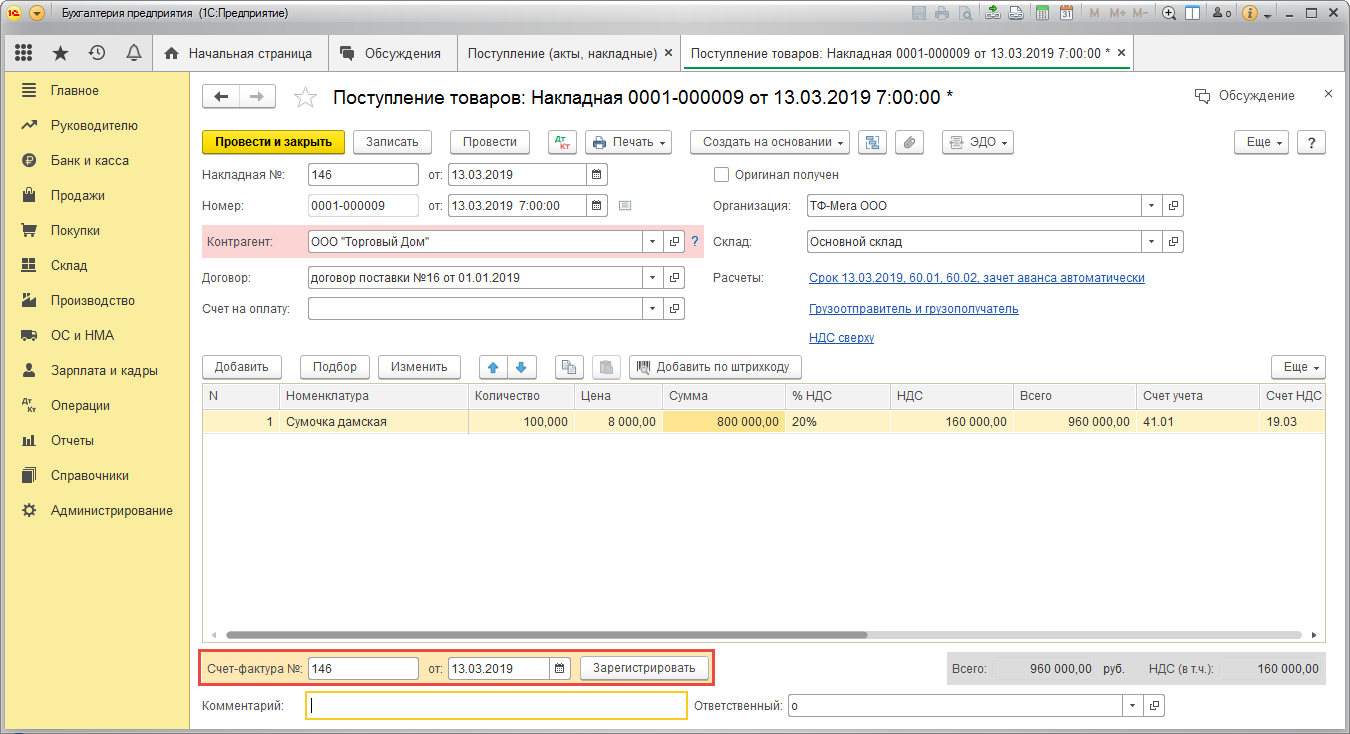
Task: Open the НДС сверху link
Action: (841, 338)
